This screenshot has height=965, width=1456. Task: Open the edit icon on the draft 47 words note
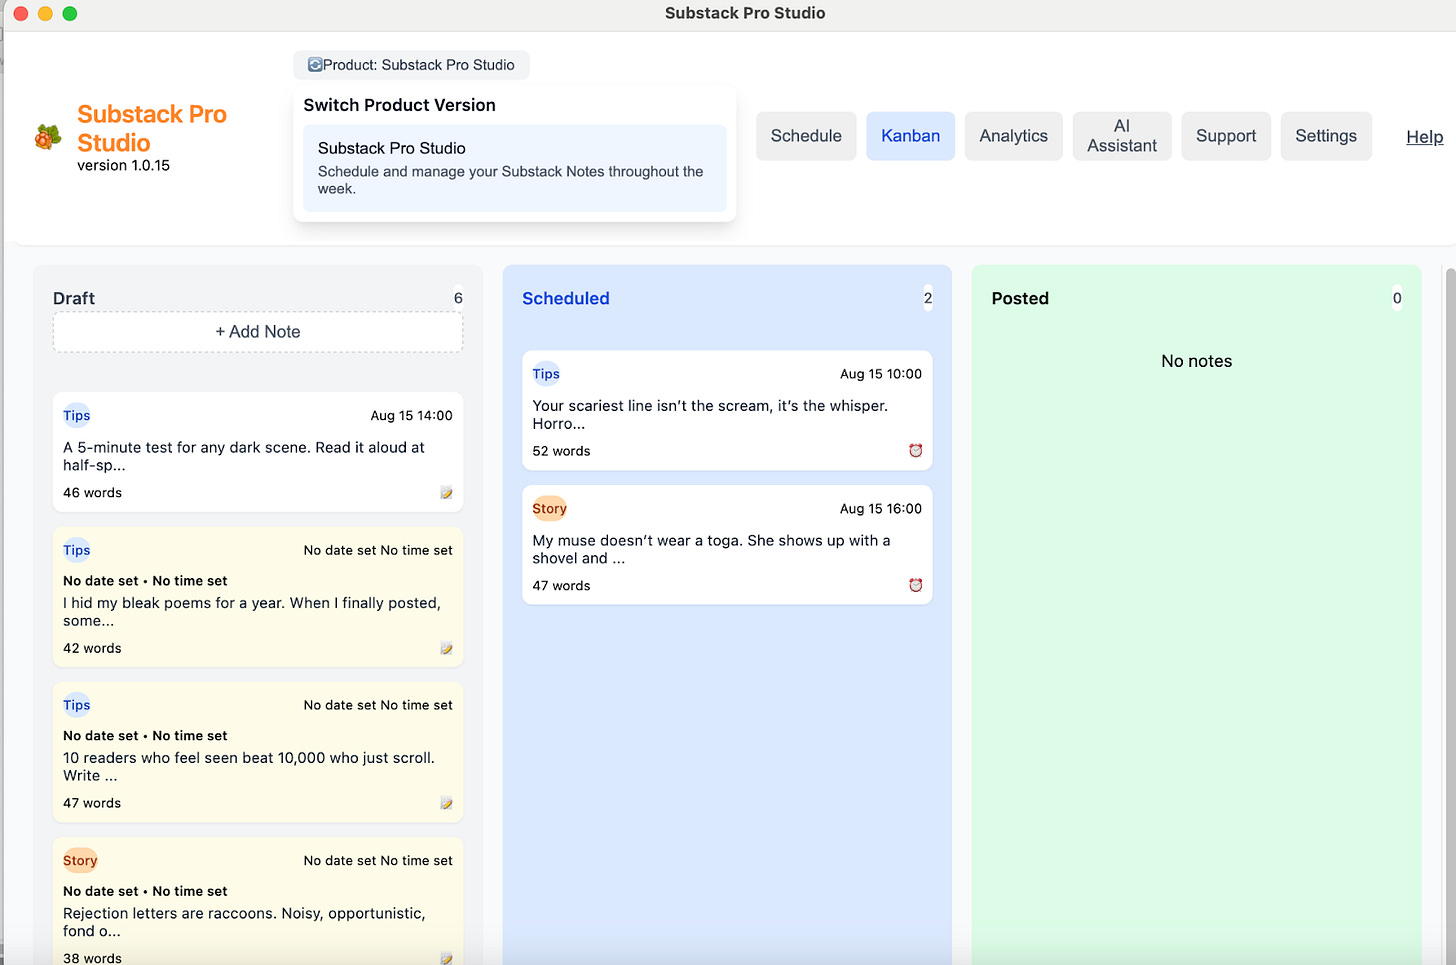pos(446,804)
